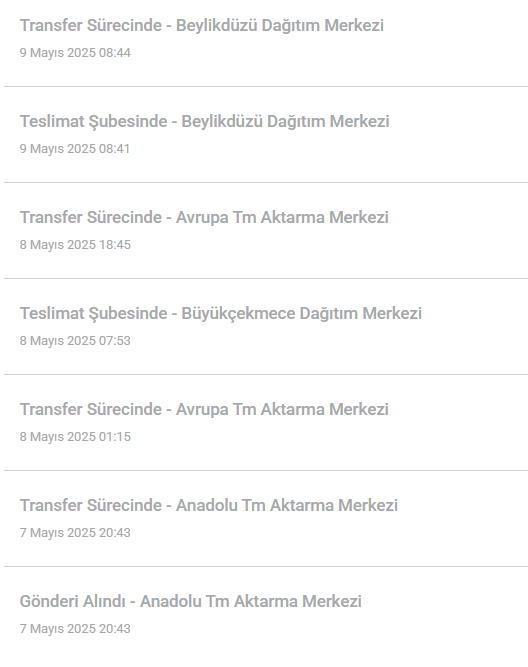This screenshot has height=667, width=528.
Task: Click Anadolu text in Gönderi Alındı entry
Action: 171,601
